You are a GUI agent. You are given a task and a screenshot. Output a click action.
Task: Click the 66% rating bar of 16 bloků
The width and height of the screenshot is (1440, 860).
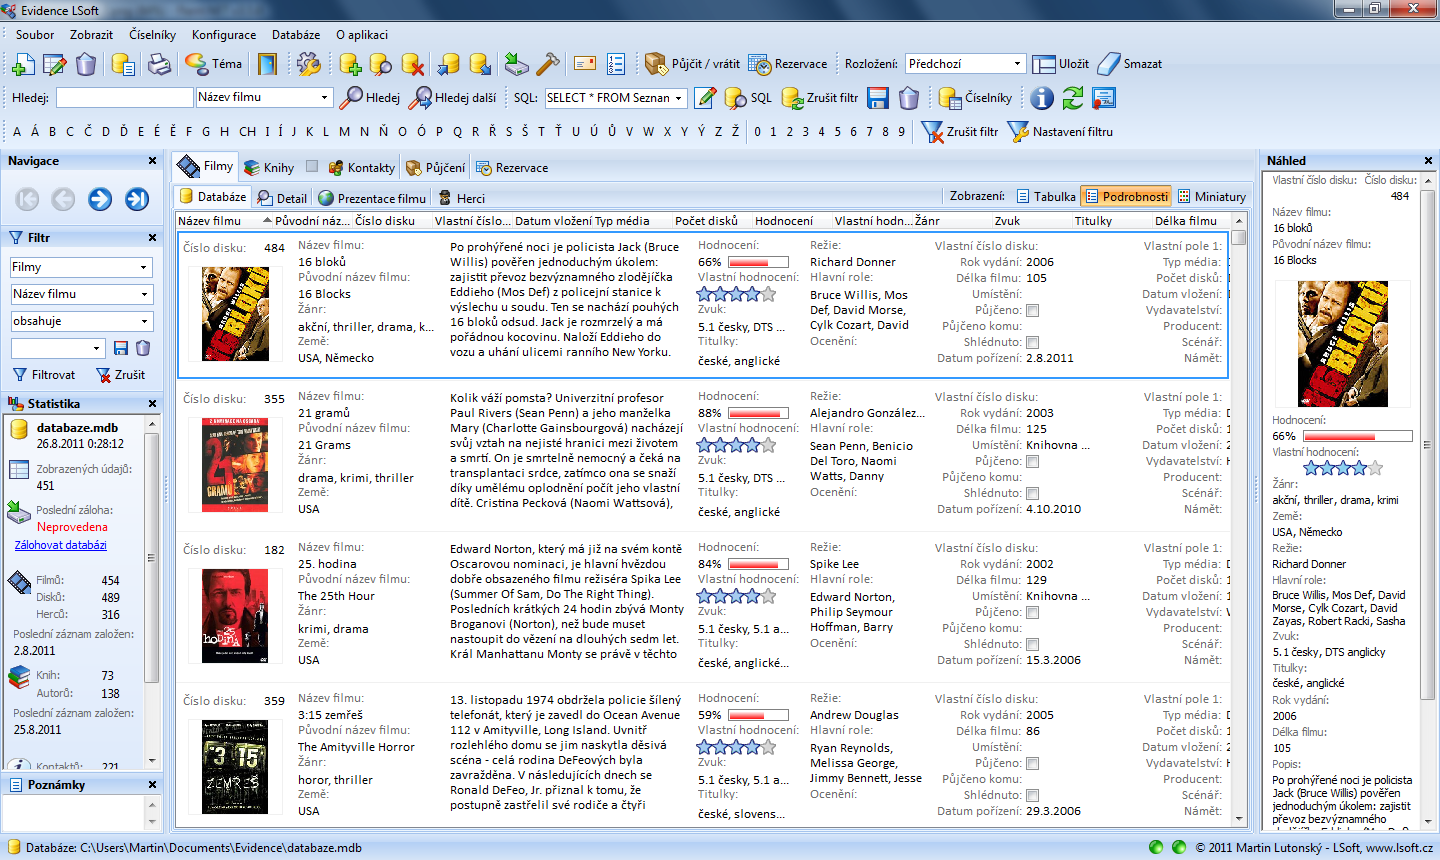[x=758, y=263]
